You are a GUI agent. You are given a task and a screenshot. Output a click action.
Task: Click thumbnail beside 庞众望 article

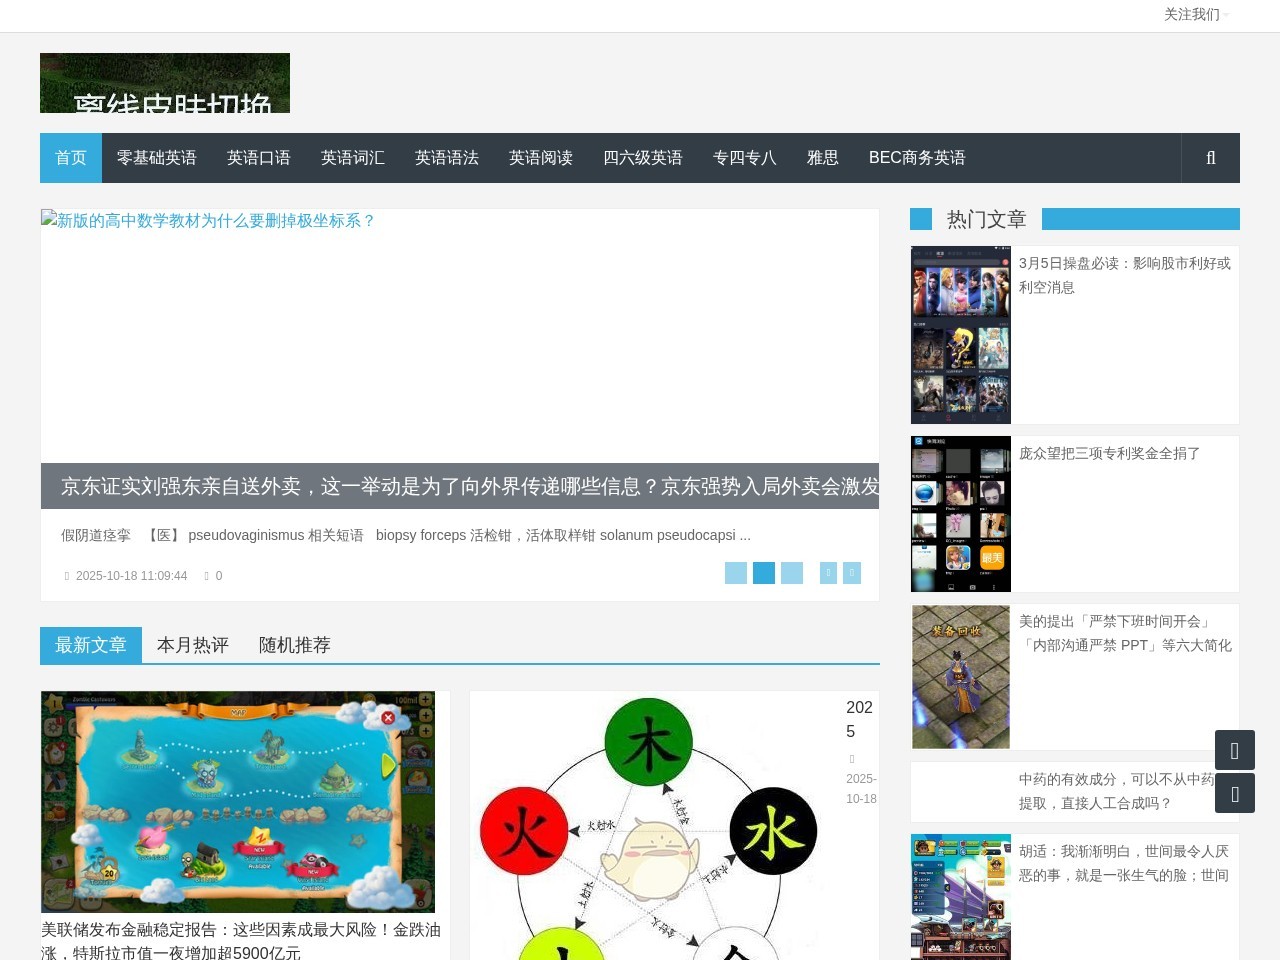[x=961, y=514]
